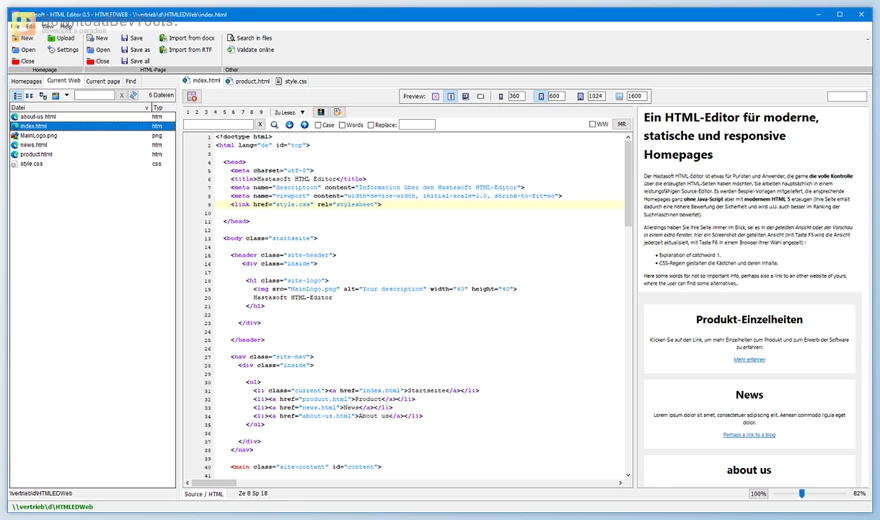This screenshot has width=880, height=520.
Task: Click the MR button
Action: [621, 125]
